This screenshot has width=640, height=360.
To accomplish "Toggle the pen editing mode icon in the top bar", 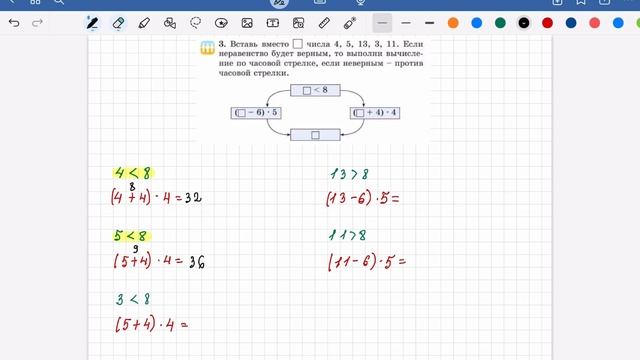I will pyautogui.click(x=279, y=2).
